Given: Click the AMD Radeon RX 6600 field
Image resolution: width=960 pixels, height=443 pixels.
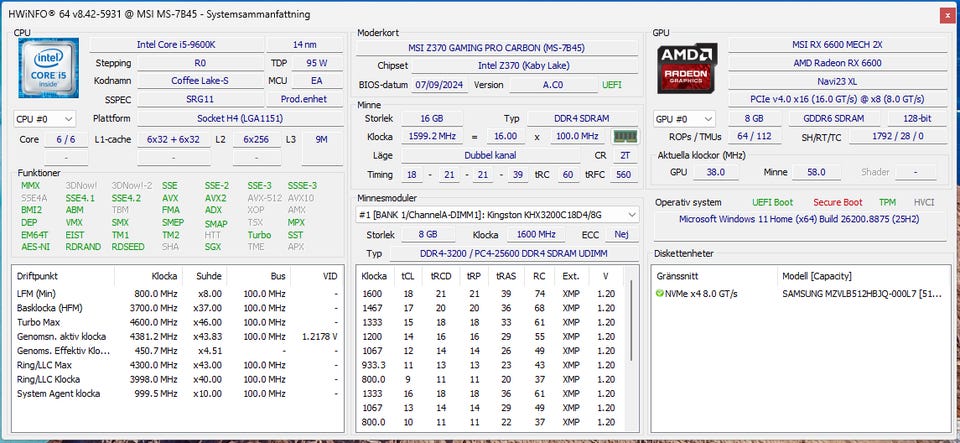Looking at the screenshot, I should point(836,63).
